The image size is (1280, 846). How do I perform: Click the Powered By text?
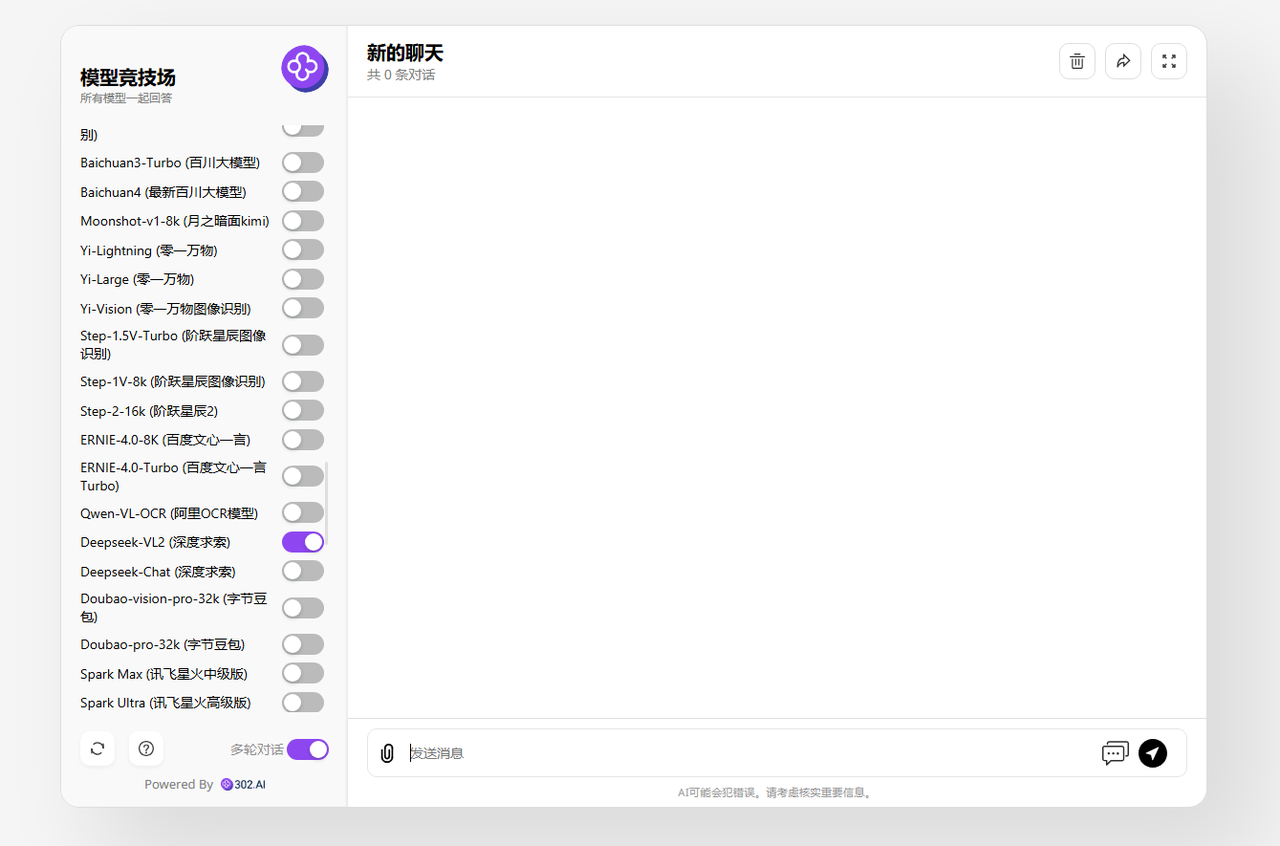coord(179,785)
